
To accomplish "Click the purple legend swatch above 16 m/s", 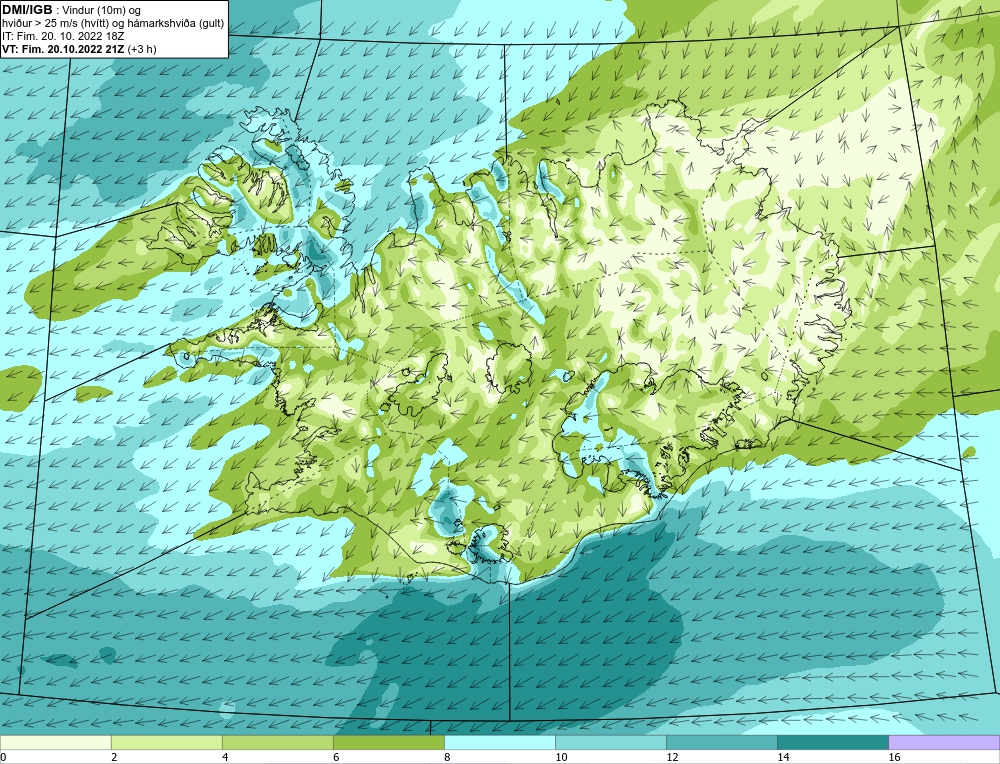I will 944,742.
